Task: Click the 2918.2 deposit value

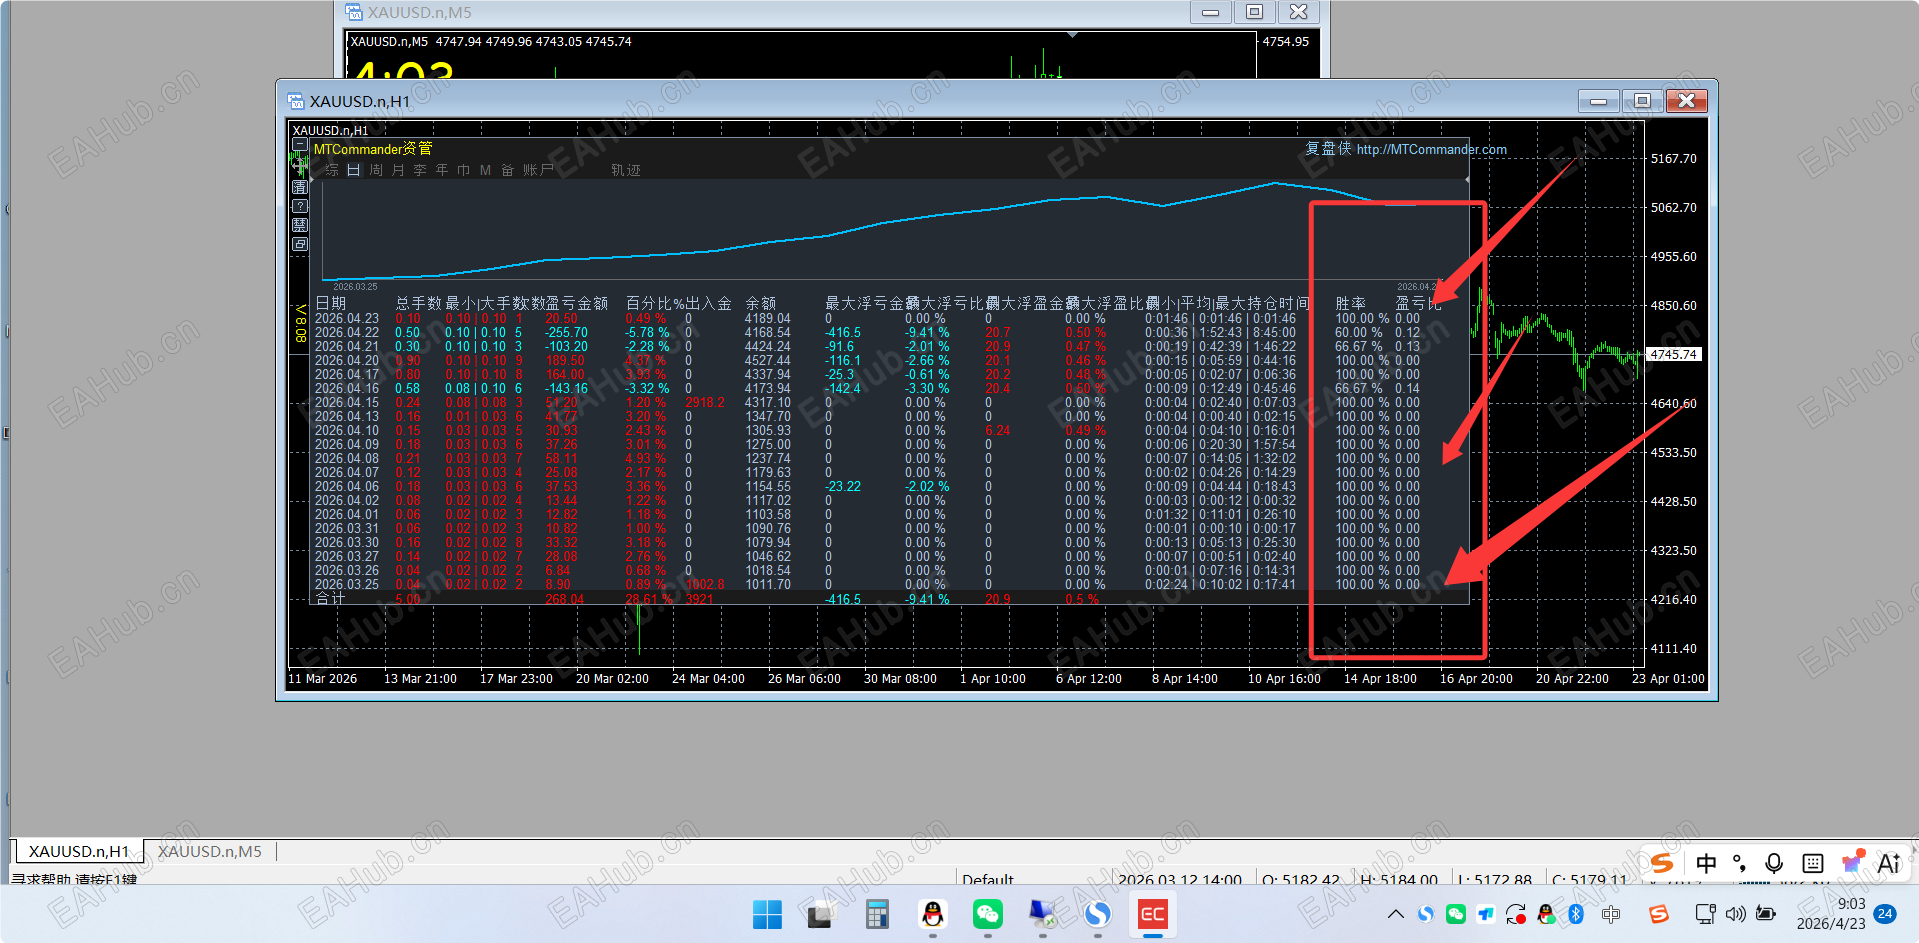Action: 705,402
